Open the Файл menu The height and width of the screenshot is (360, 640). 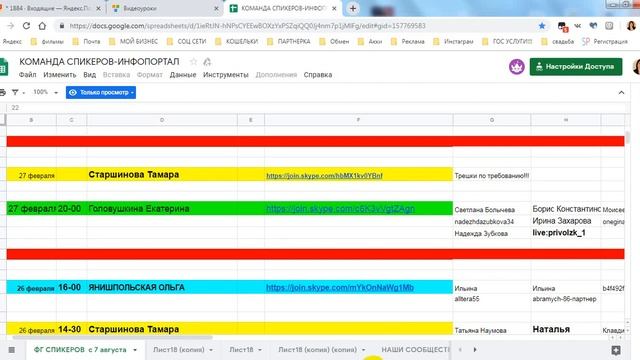27,75
